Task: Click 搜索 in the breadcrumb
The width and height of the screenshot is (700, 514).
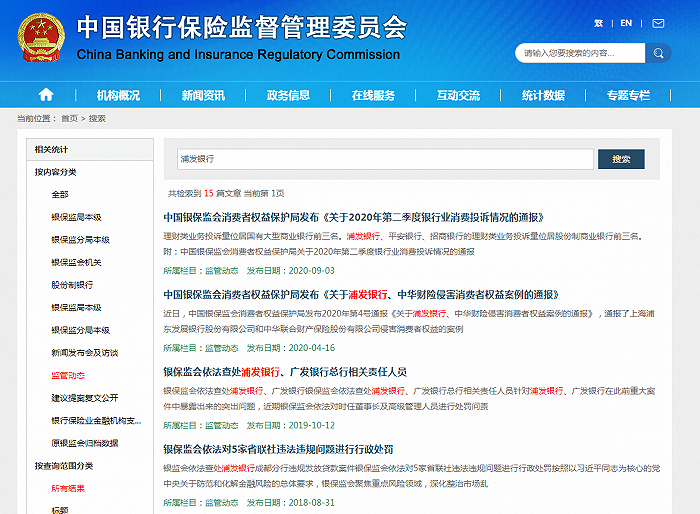Action: (x=97, y=118)
